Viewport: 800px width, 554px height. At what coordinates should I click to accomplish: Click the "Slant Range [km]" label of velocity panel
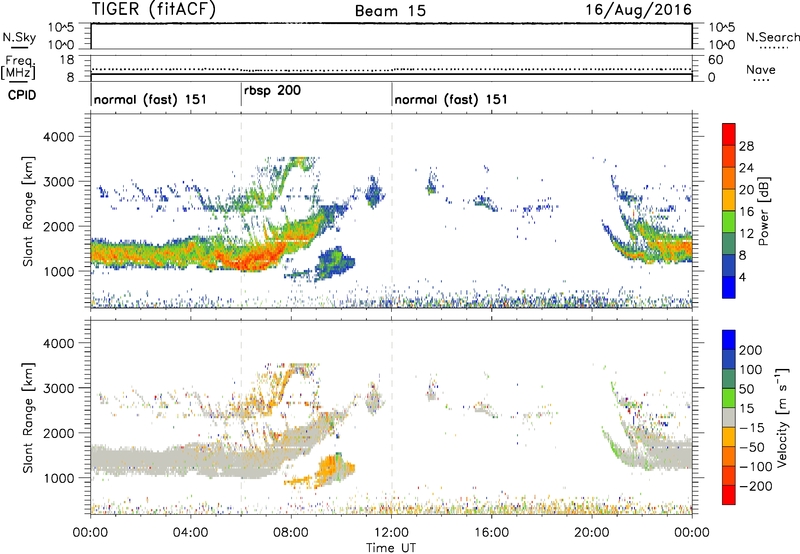click(28, 417)
